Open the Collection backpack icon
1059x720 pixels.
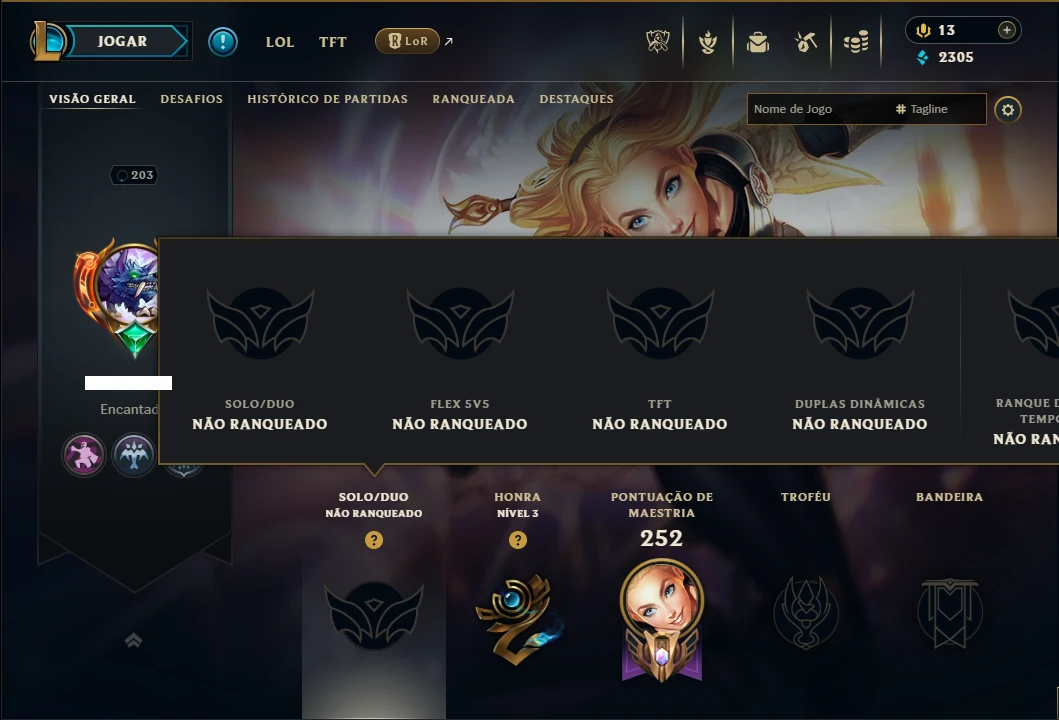pos(758,43)
